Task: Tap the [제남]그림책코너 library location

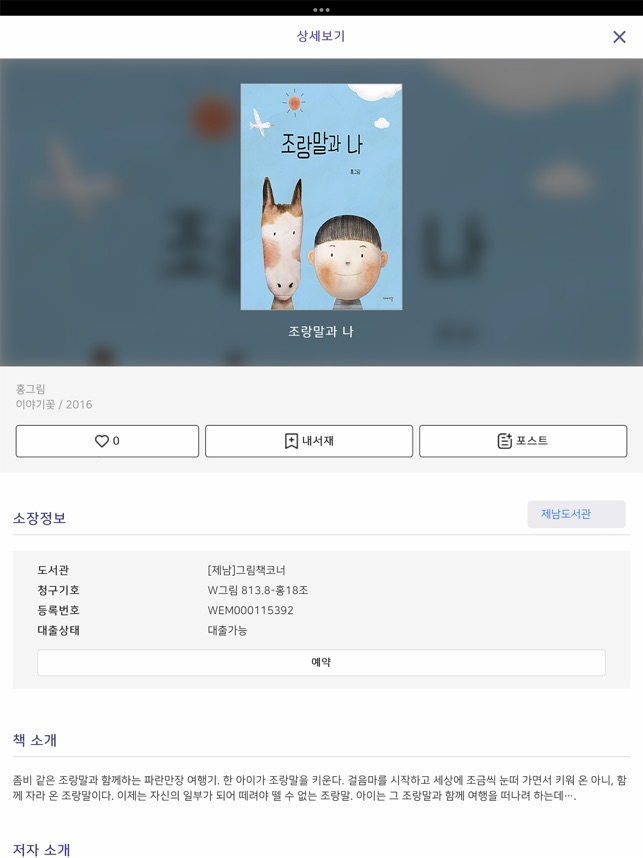Action: [x=246, y=570]
